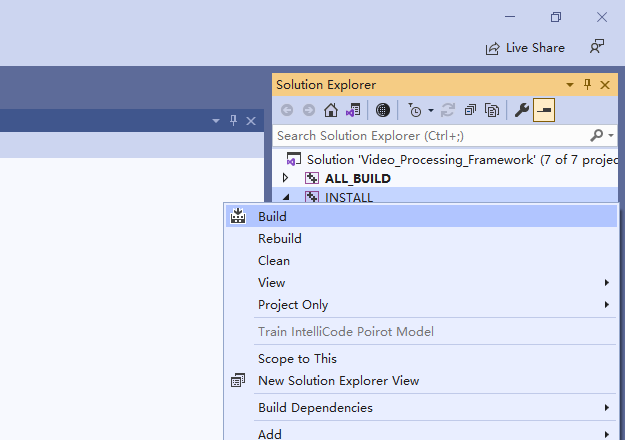Select Scope to This menu item
The height and width of the screenshot is (440, 625).
[x=421, y=359]
